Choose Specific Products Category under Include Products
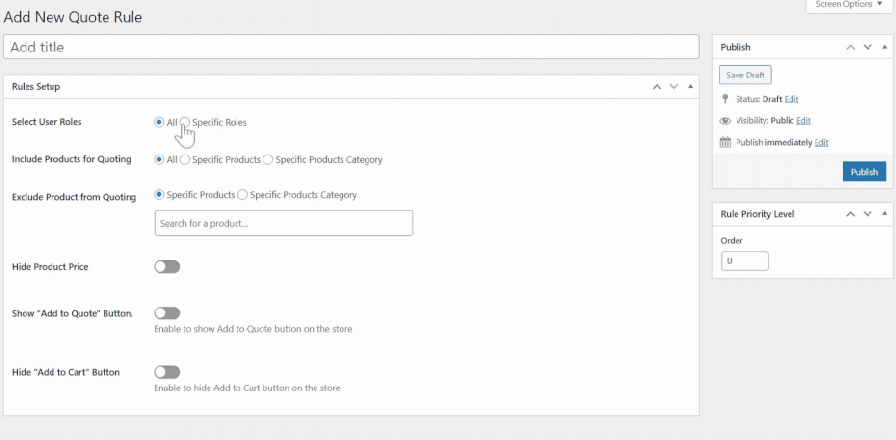Viewport: 896px width, 440px height. tap(268, 159)
